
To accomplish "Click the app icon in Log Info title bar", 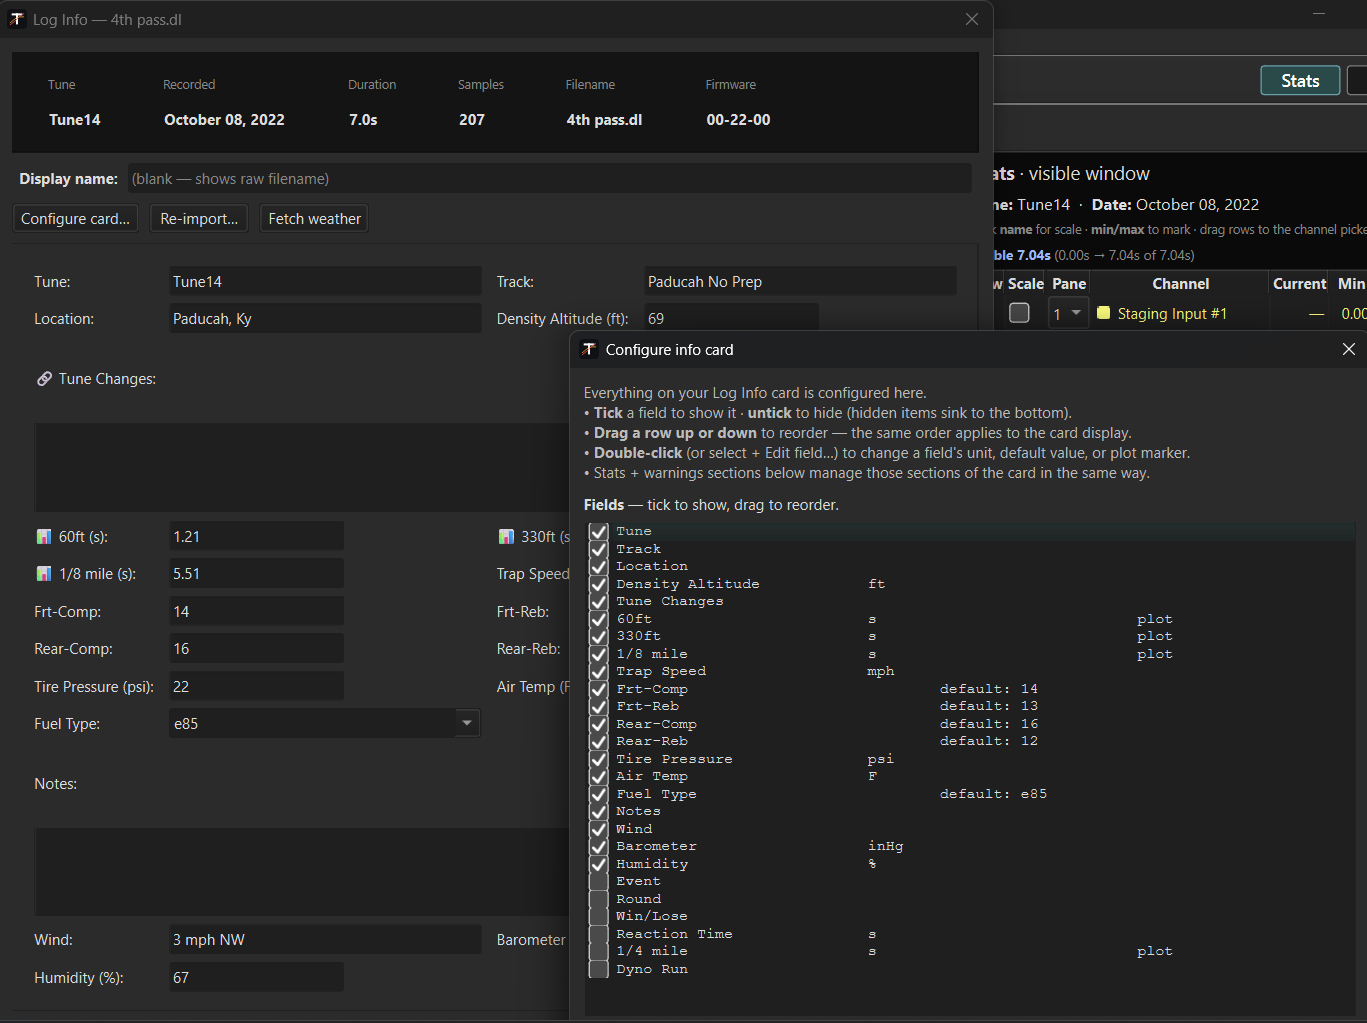I will (17, 19).
